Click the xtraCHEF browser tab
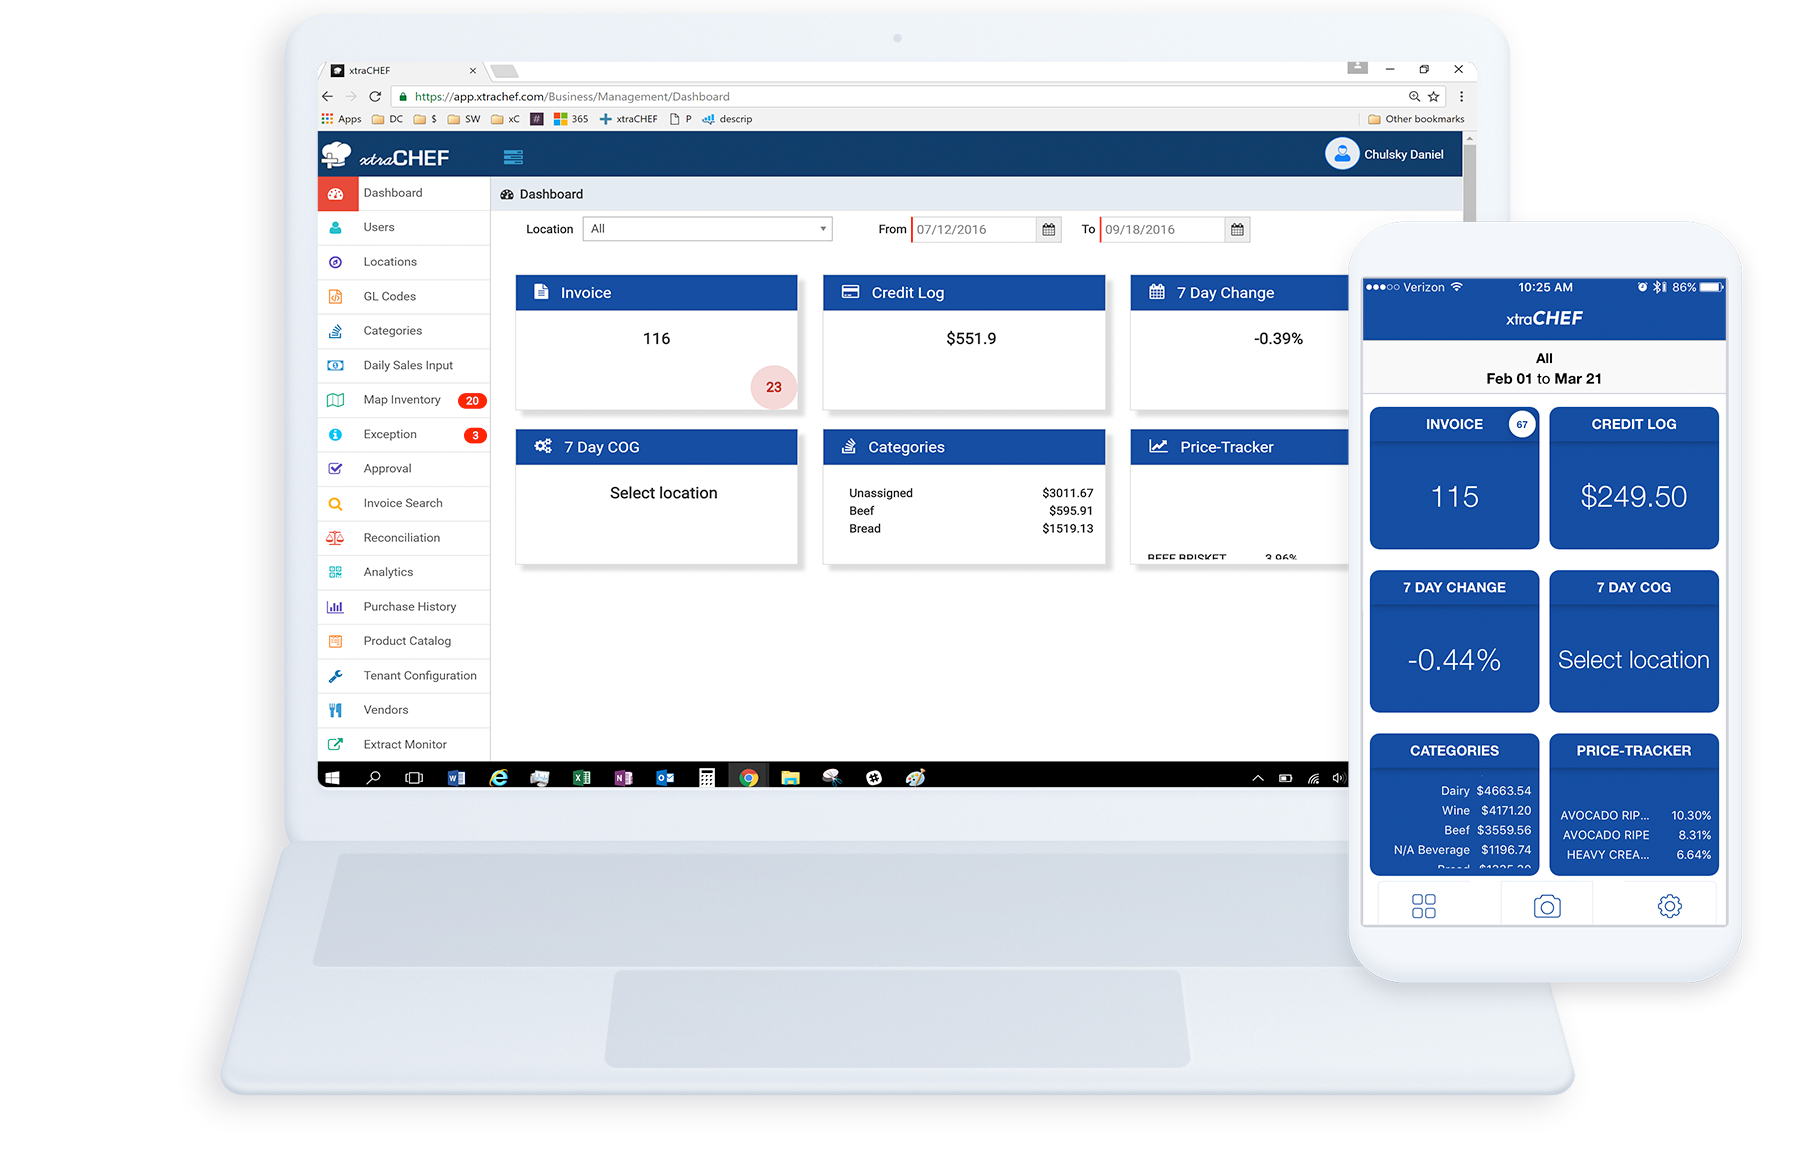This screenshot has width=1799, height=1150. [x=403, y=71]
